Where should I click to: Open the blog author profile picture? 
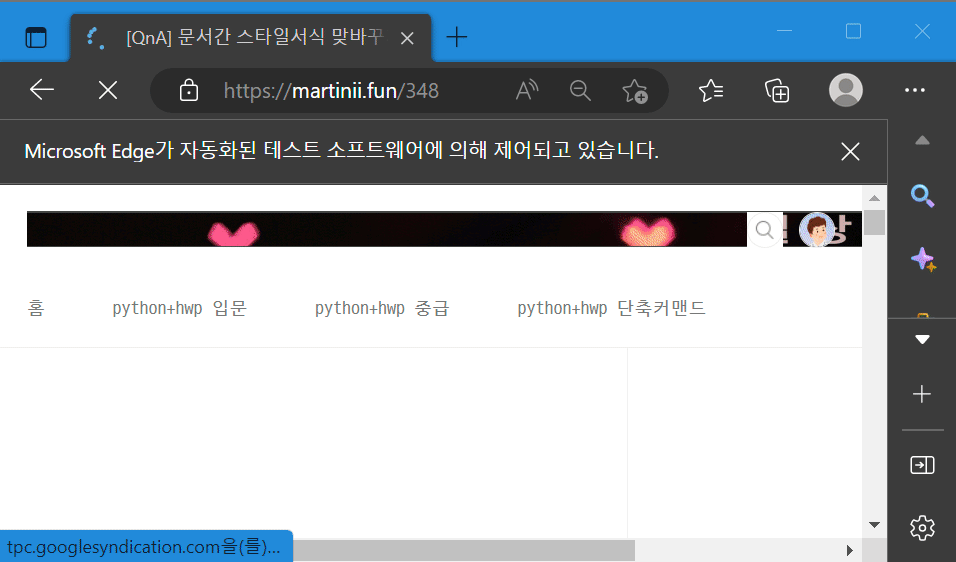(817, 230)
